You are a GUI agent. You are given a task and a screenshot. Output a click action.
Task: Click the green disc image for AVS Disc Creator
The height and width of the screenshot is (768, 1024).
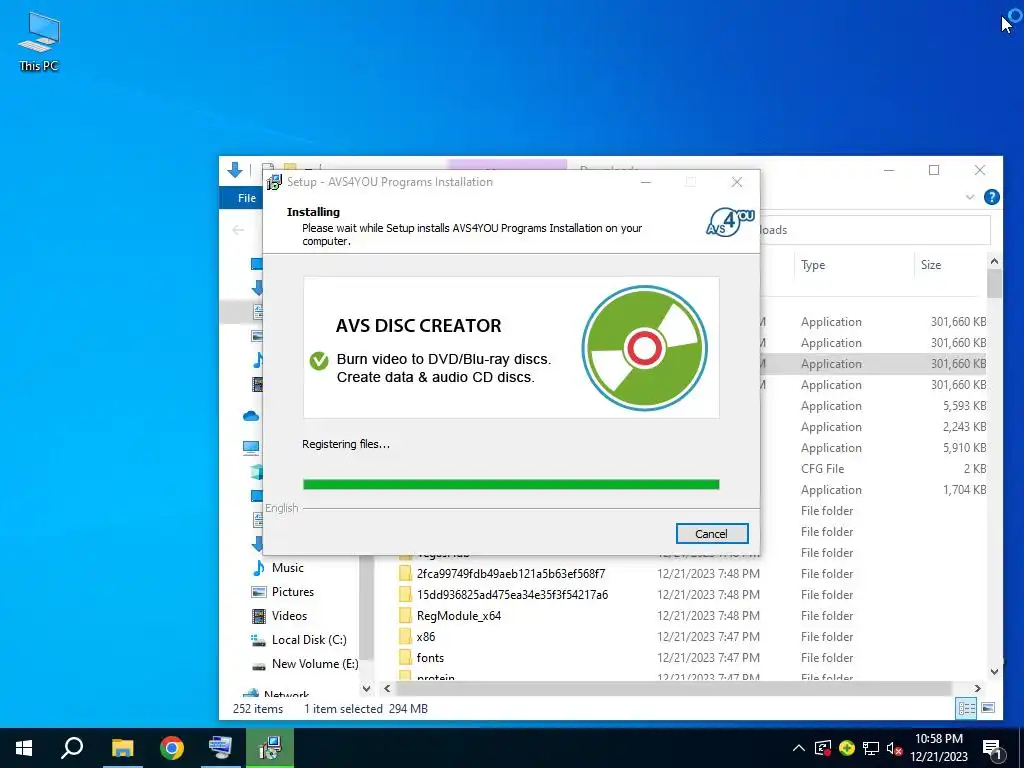coord(644,348)
